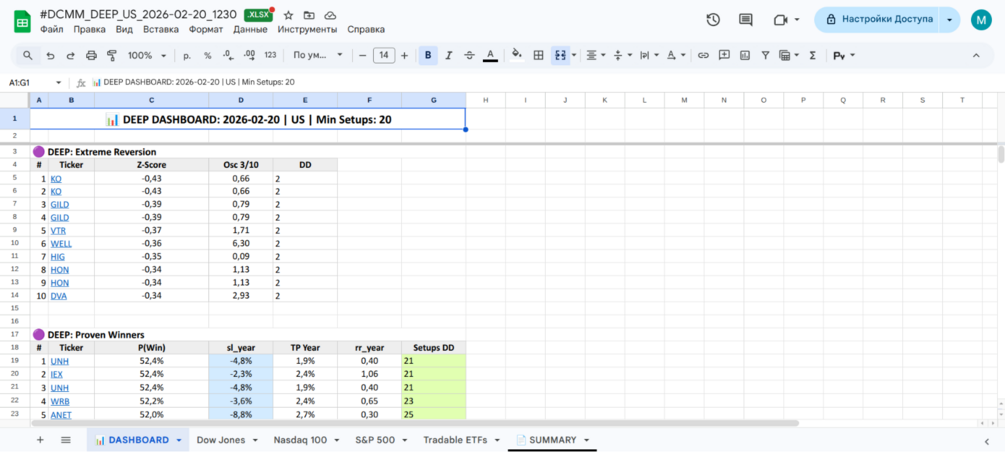
Task: Open the name box dropdown arrow
Action: point(58,83)
